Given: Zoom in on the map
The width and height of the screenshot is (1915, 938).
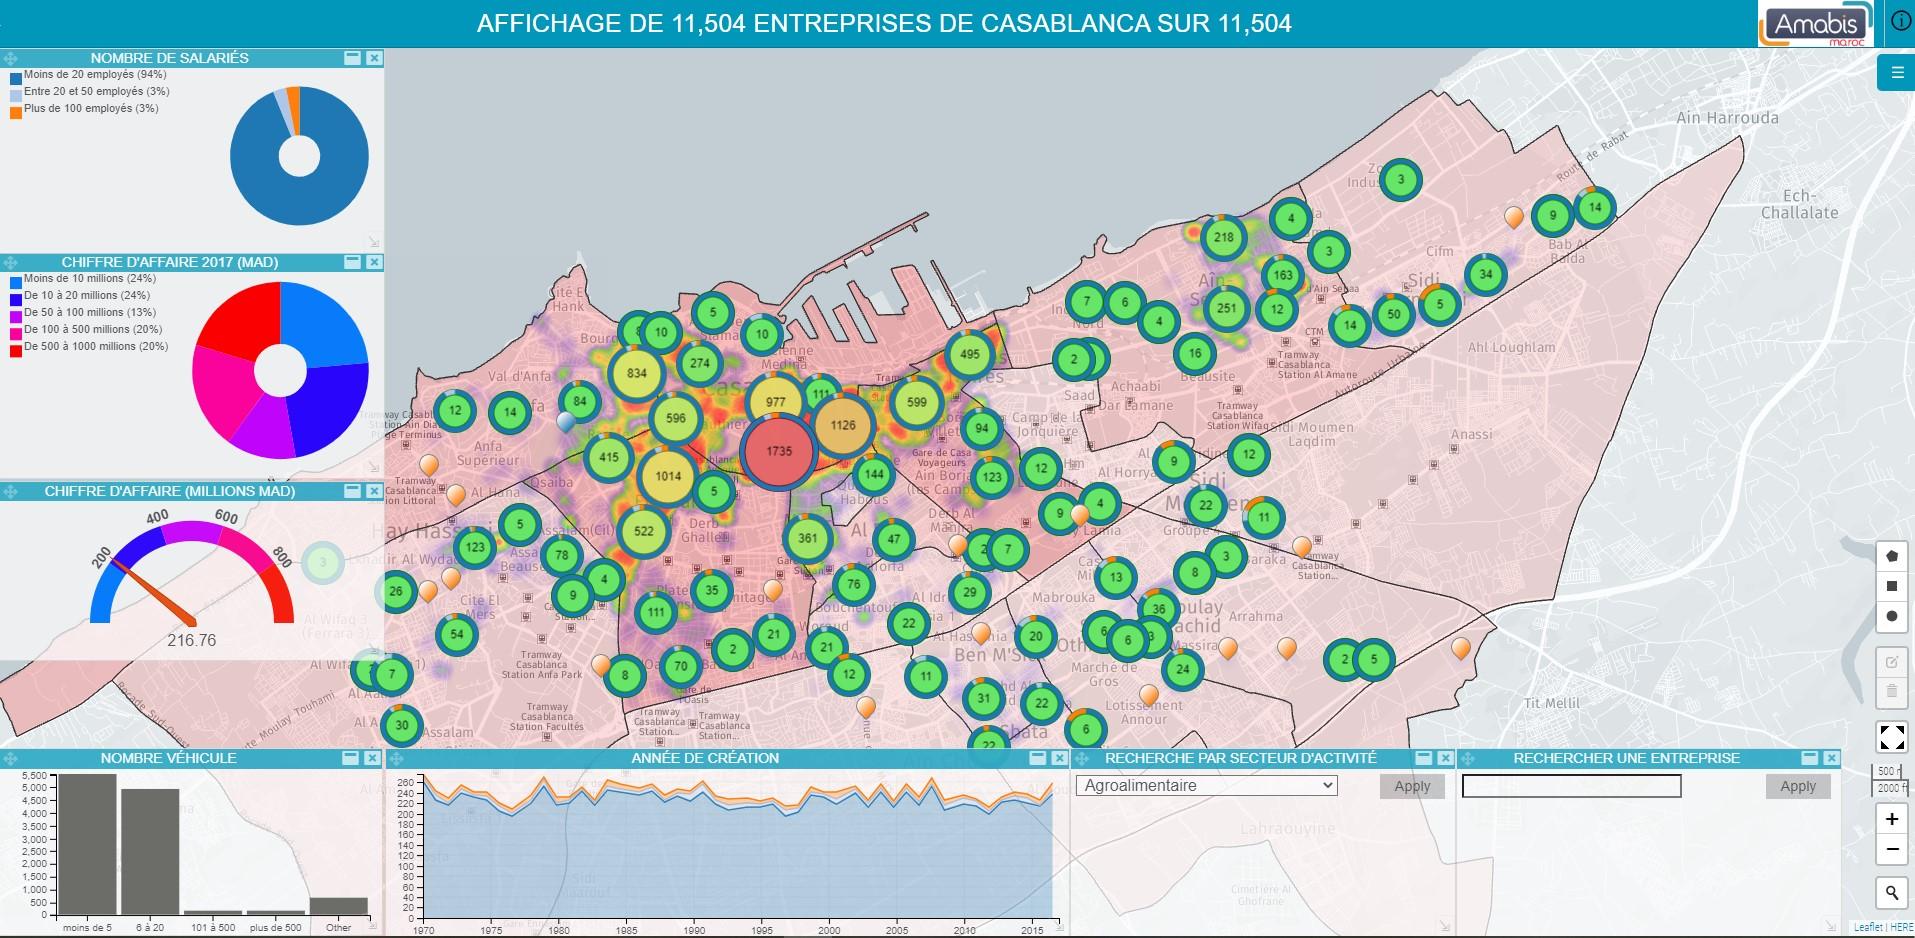Looking at the screenshot, I should 1891,819.
